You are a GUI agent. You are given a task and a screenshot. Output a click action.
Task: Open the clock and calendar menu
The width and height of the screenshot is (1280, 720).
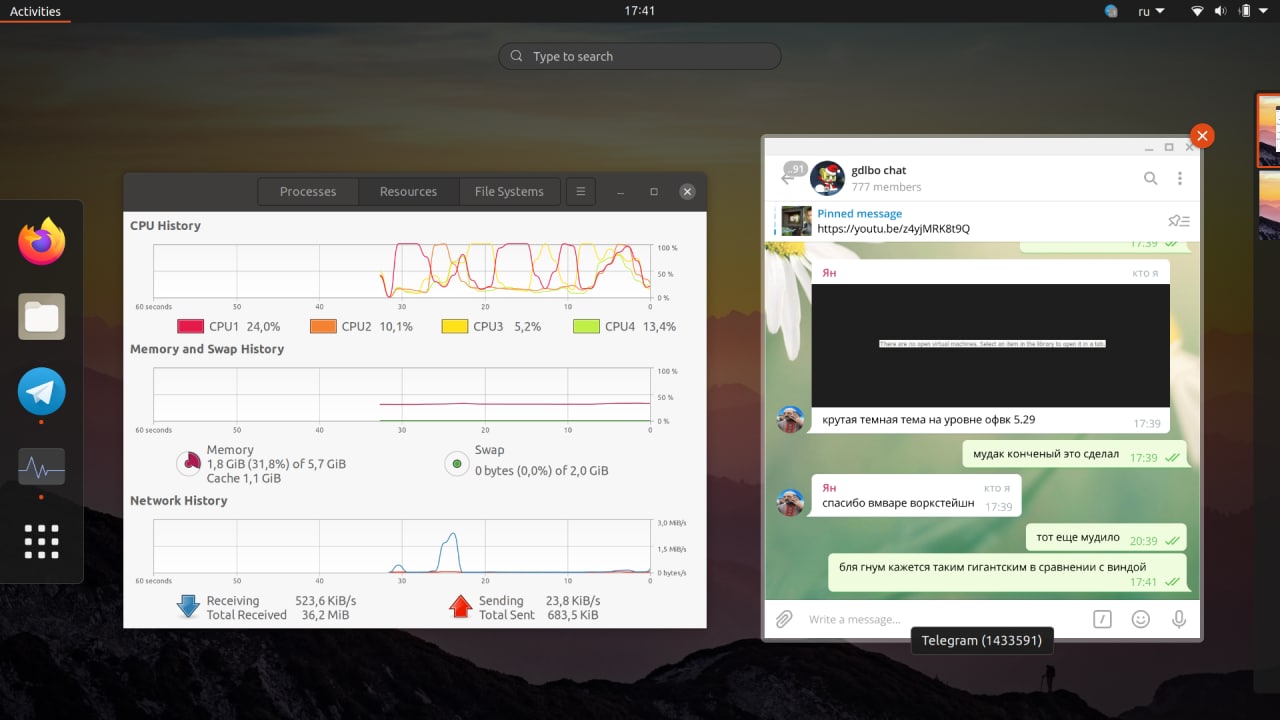click(639, 11)
